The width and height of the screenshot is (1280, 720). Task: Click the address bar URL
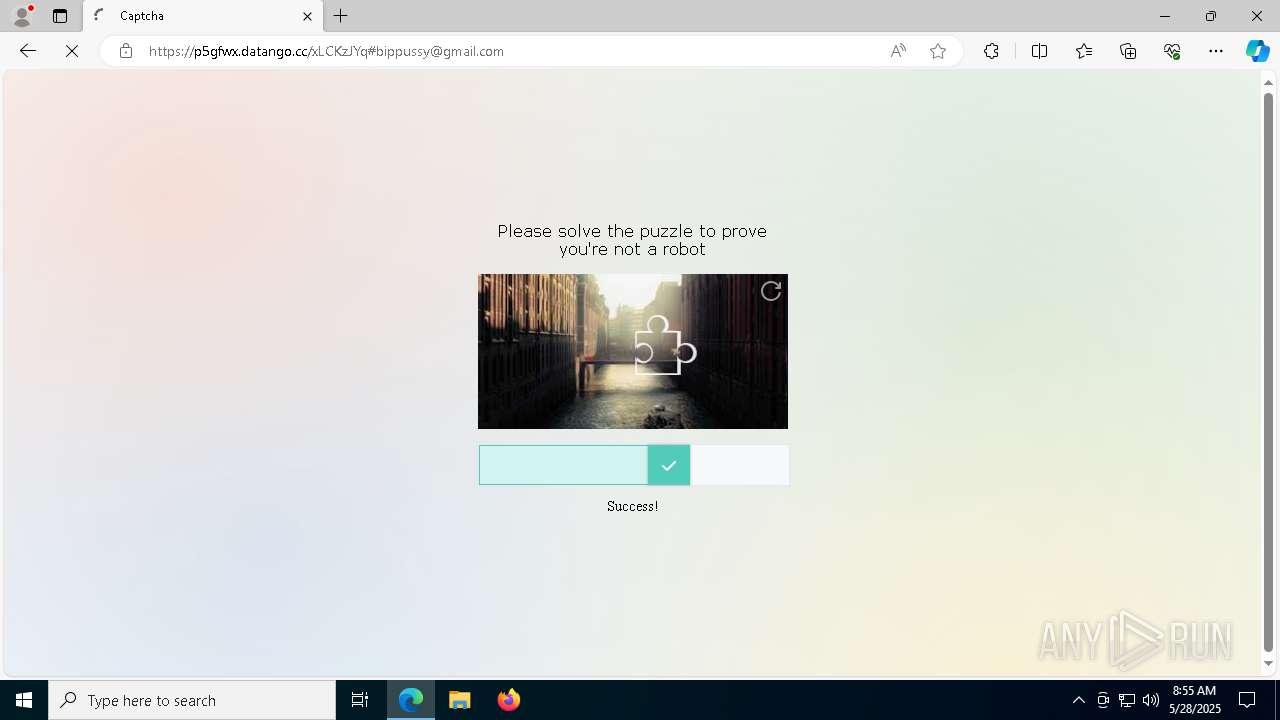(x=326, y=51)
